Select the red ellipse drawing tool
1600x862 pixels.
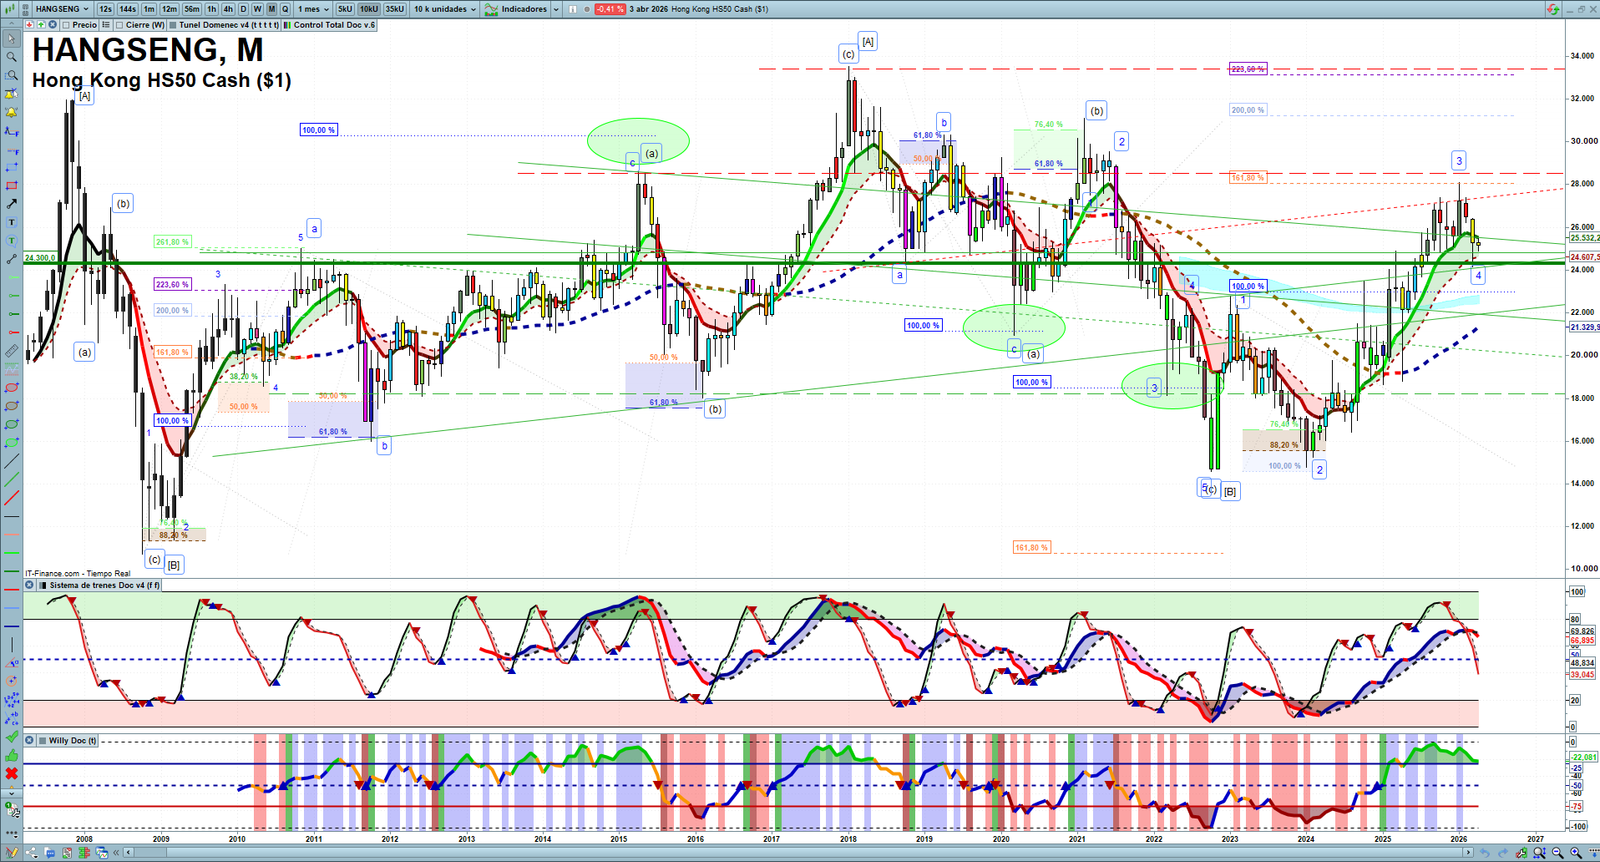pos(11,388)
